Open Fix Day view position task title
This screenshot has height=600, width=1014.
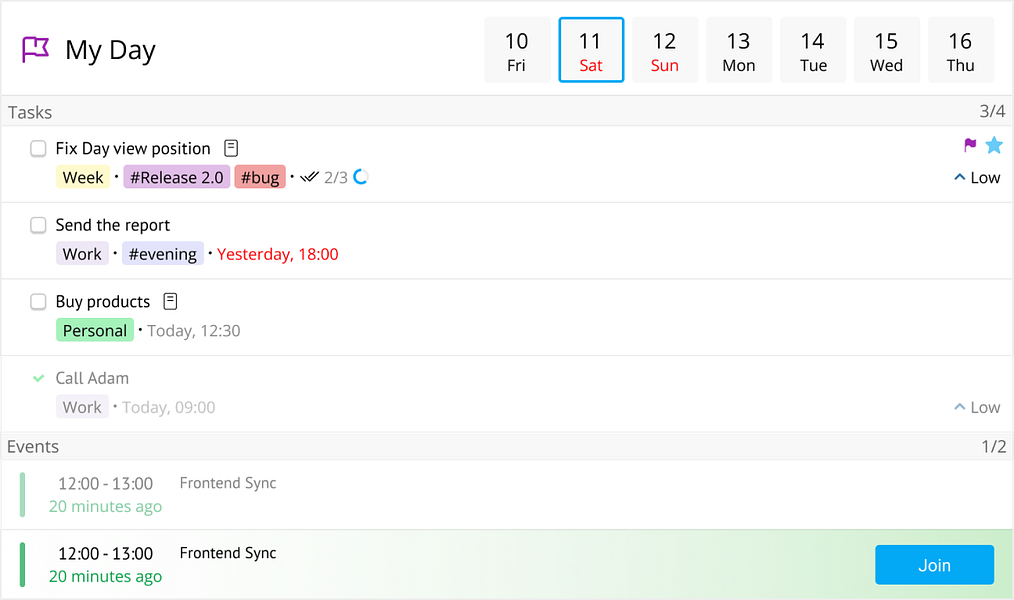point(133,149)
